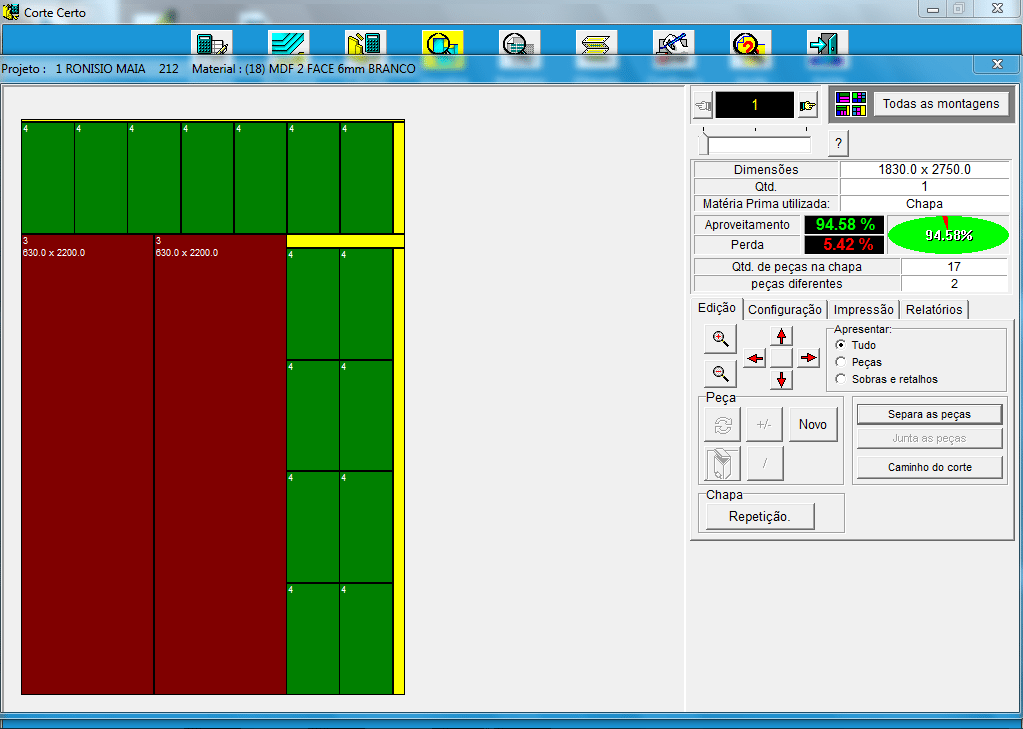The height and width of the screenshot is (729, 1023).
Task: Switch to the Configuração tab
Action: click(x=785, y=310)
